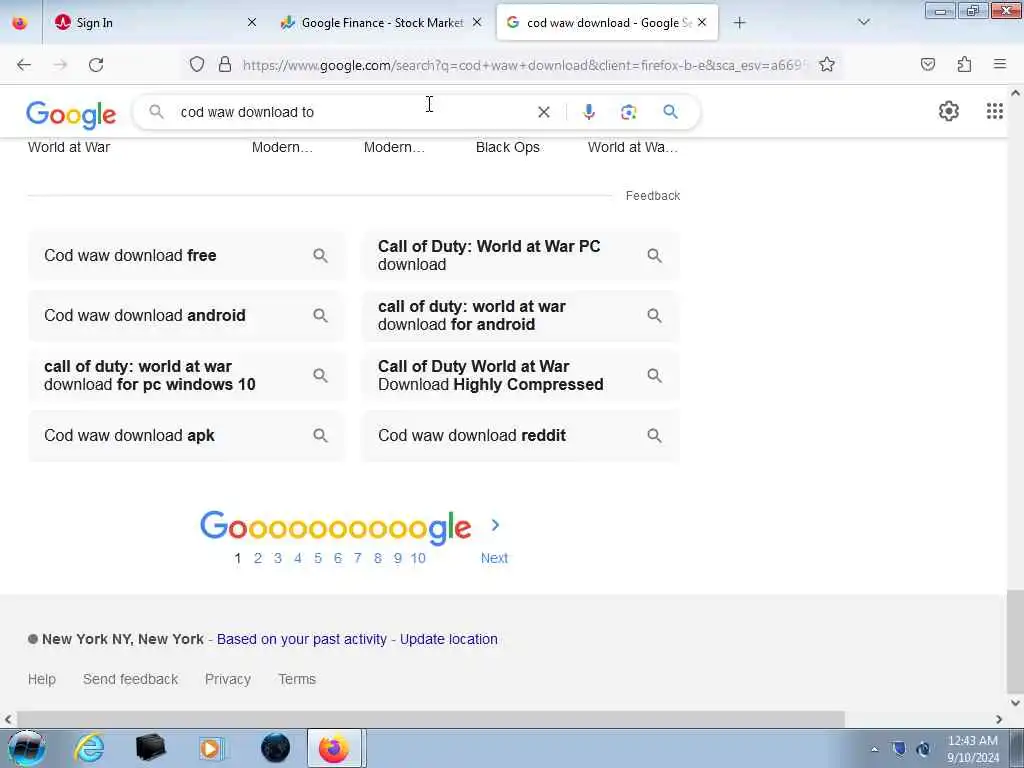Close the Sign In tab
The image size is (1024, 768).
pos(252,23)
